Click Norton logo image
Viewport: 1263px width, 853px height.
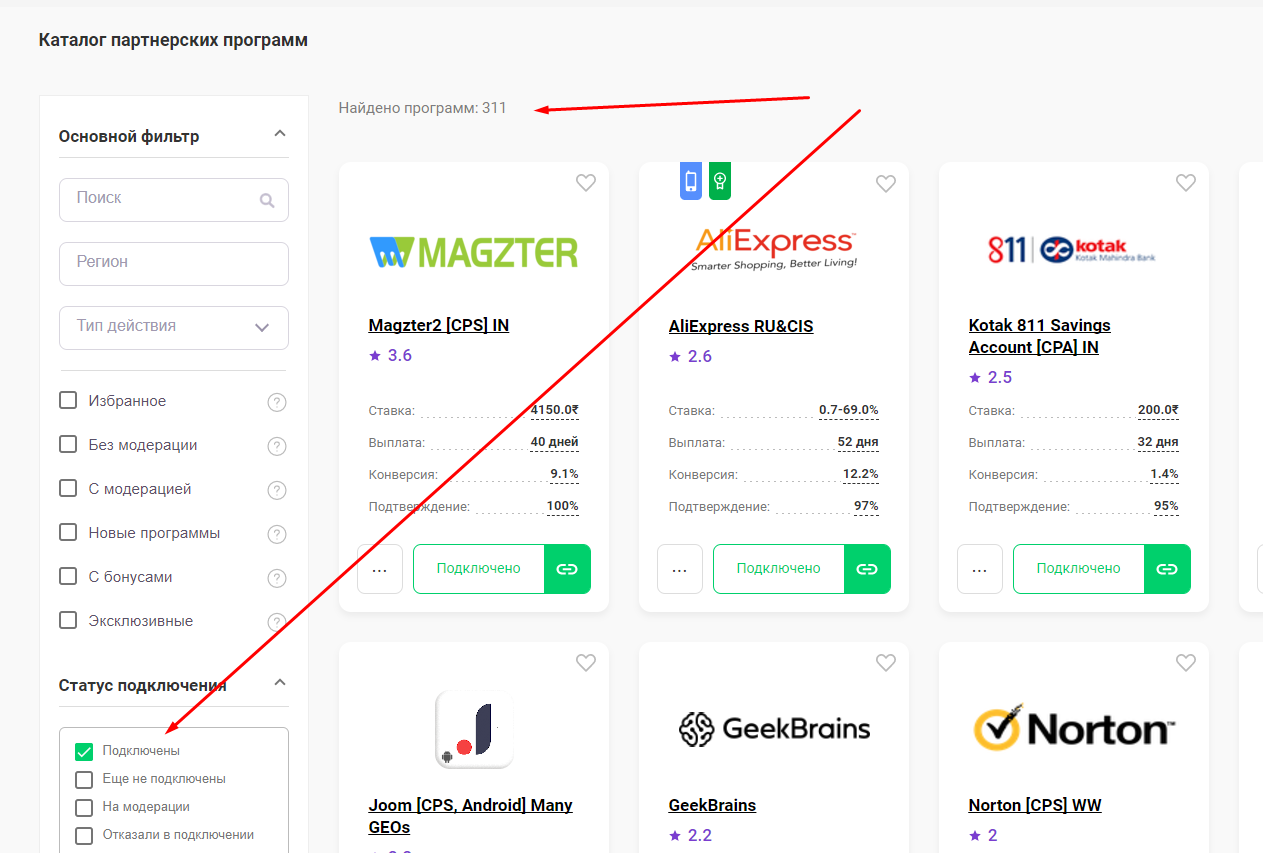tap(1074, 727)
